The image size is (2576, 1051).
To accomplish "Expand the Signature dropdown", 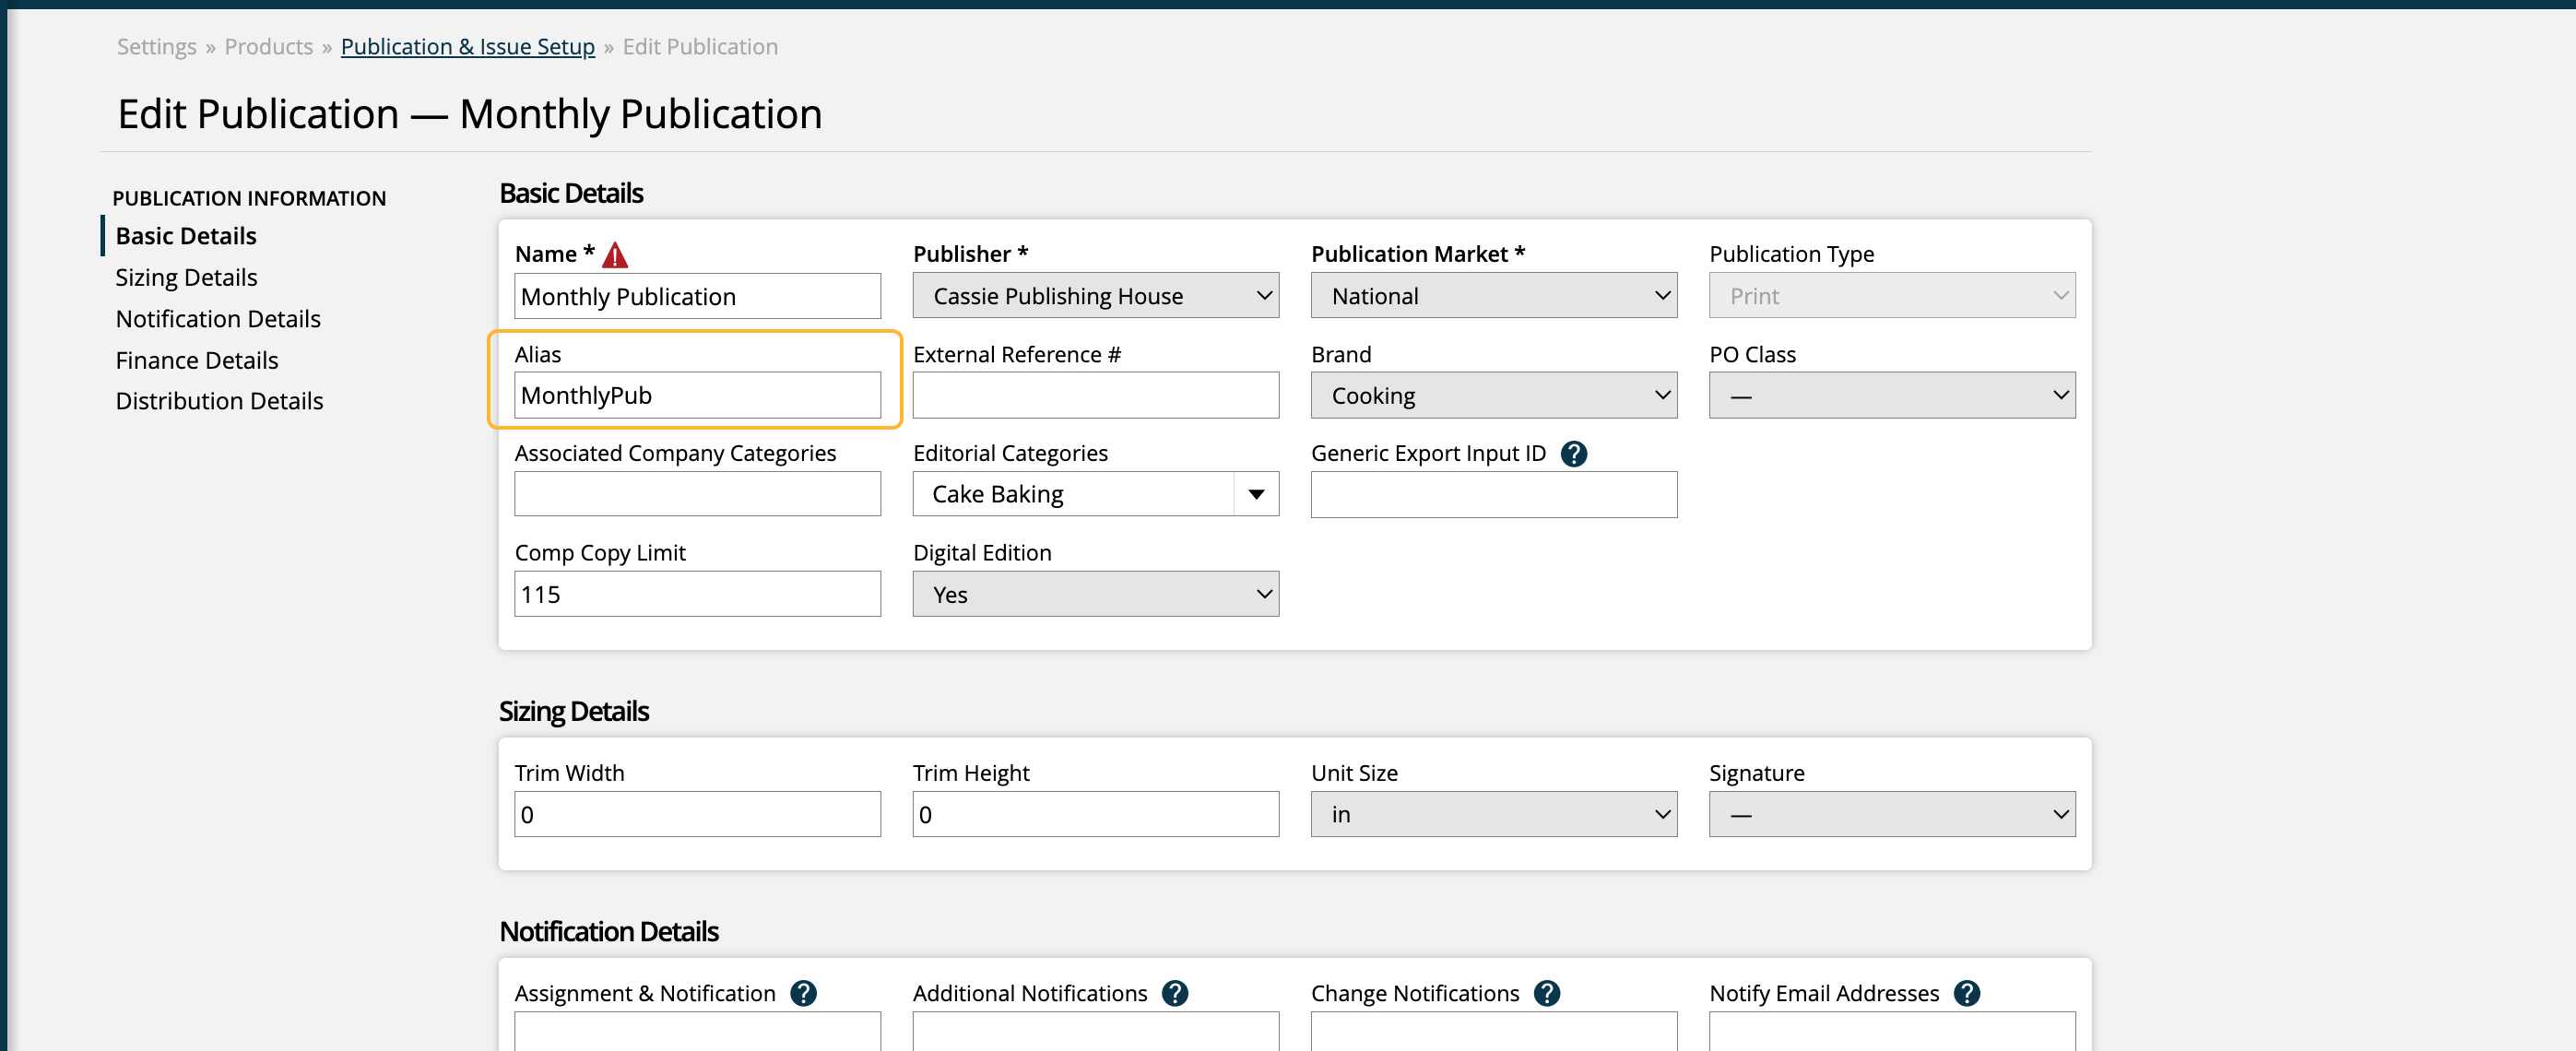I will click(1891, 815).
